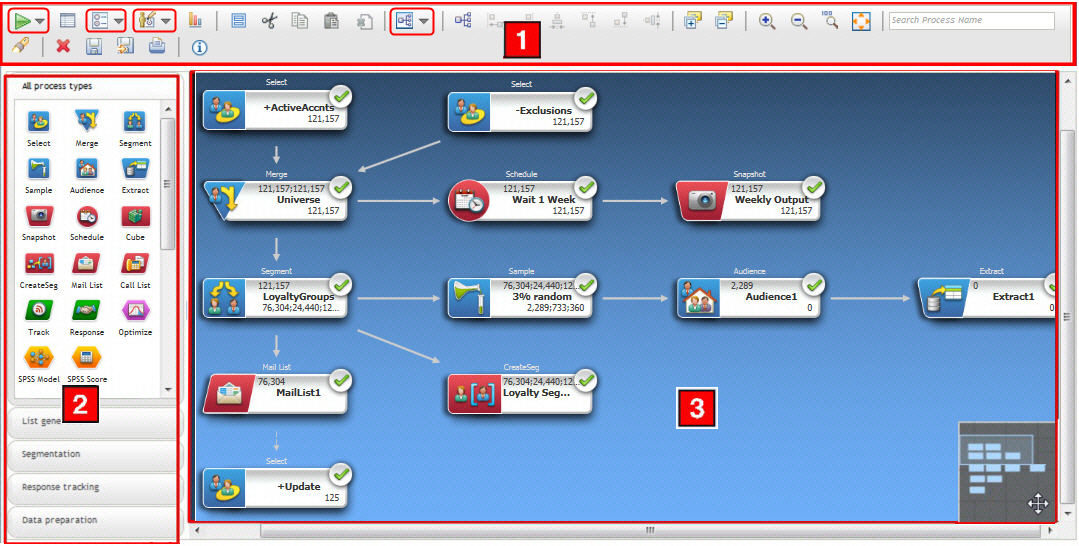
Task: Select the Mail List process in palette
Action: (x=87, y=270)
